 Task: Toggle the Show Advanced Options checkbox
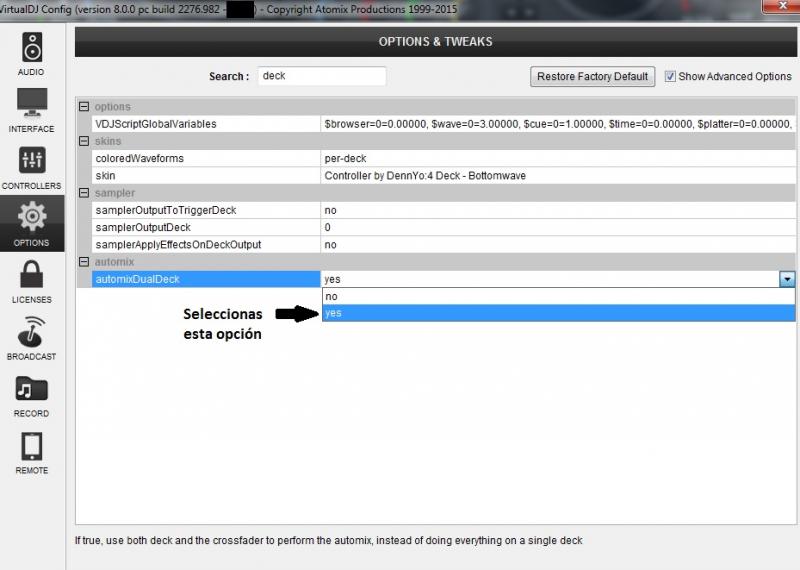click(x=671, y=76)
